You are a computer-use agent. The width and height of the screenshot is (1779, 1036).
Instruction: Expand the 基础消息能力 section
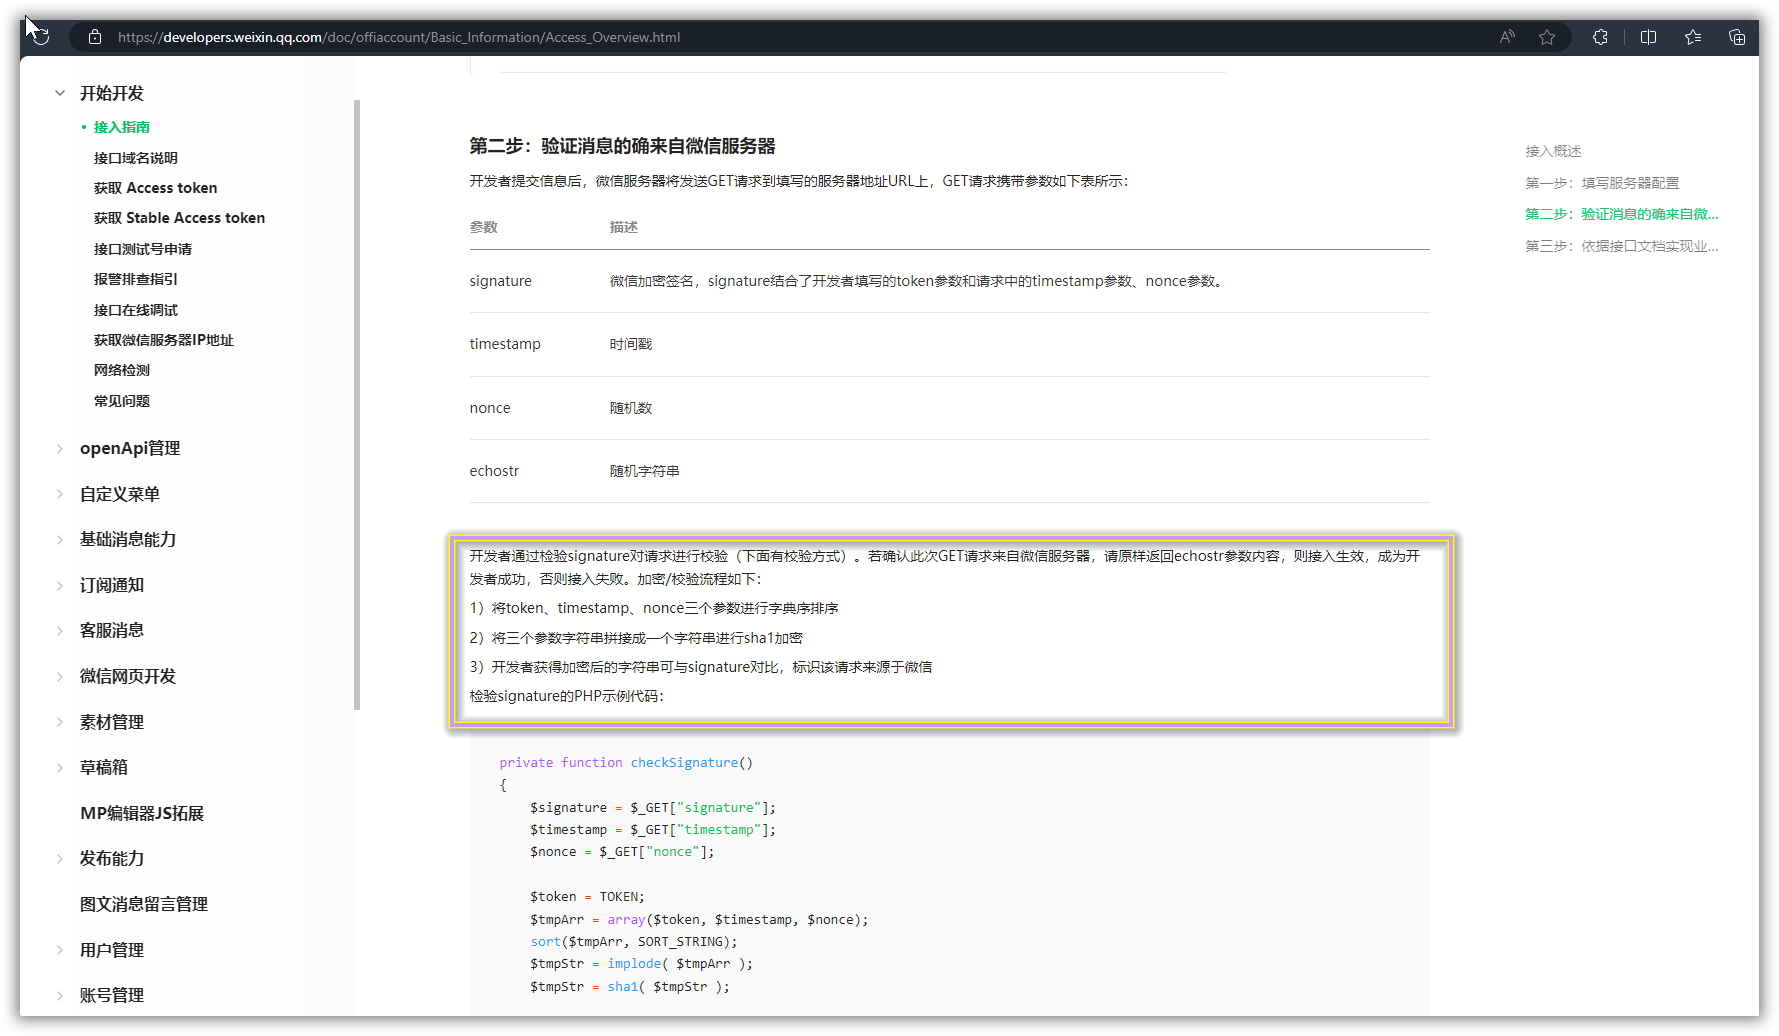[x=60, y=539]
